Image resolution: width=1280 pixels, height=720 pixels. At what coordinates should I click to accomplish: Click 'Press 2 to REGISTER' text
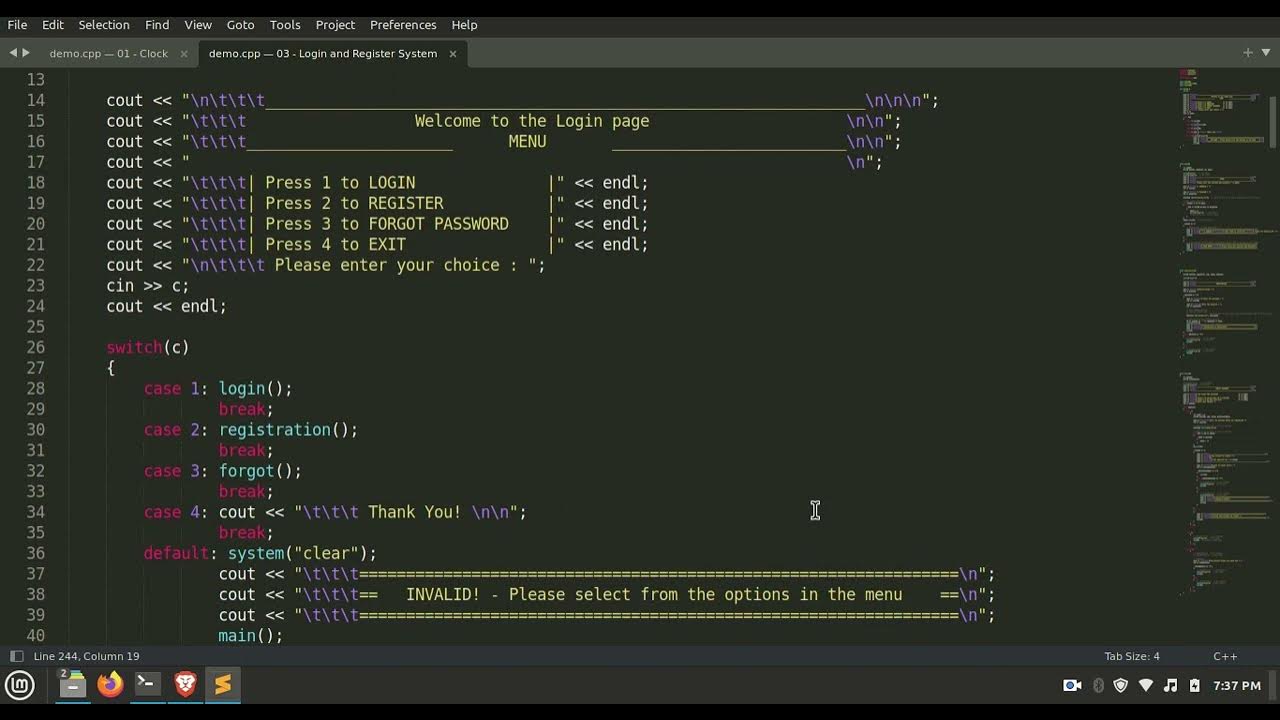[354, 203]
